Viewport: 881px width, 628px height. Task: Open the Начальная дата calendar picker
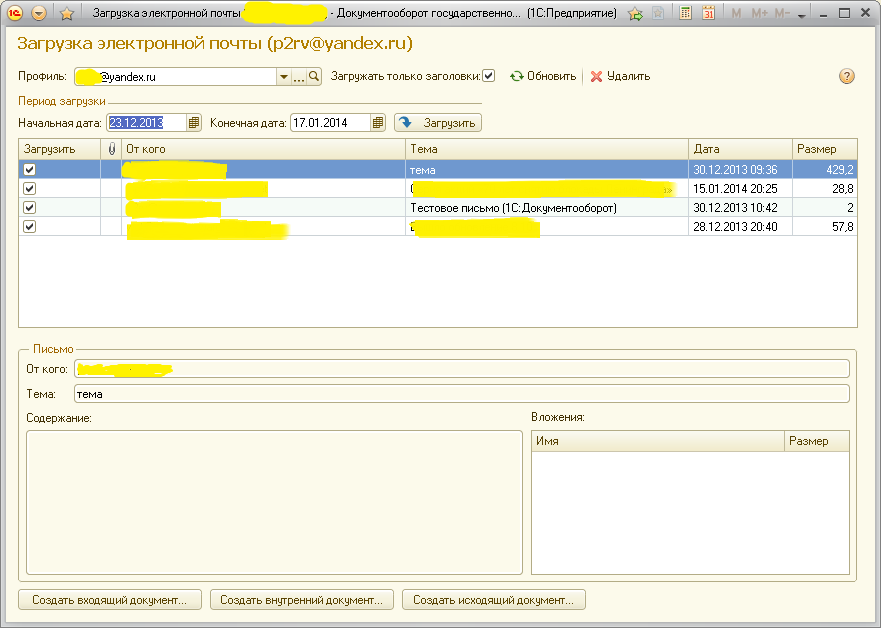coord(194,122)
